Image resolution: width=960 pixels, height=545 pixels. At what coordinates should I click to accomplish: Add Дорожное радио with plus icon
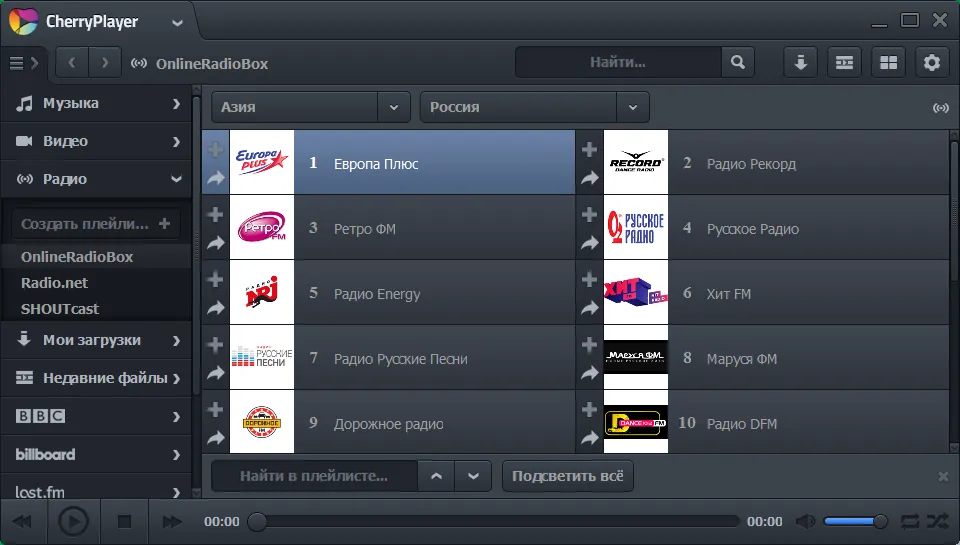tap(215, 409)
